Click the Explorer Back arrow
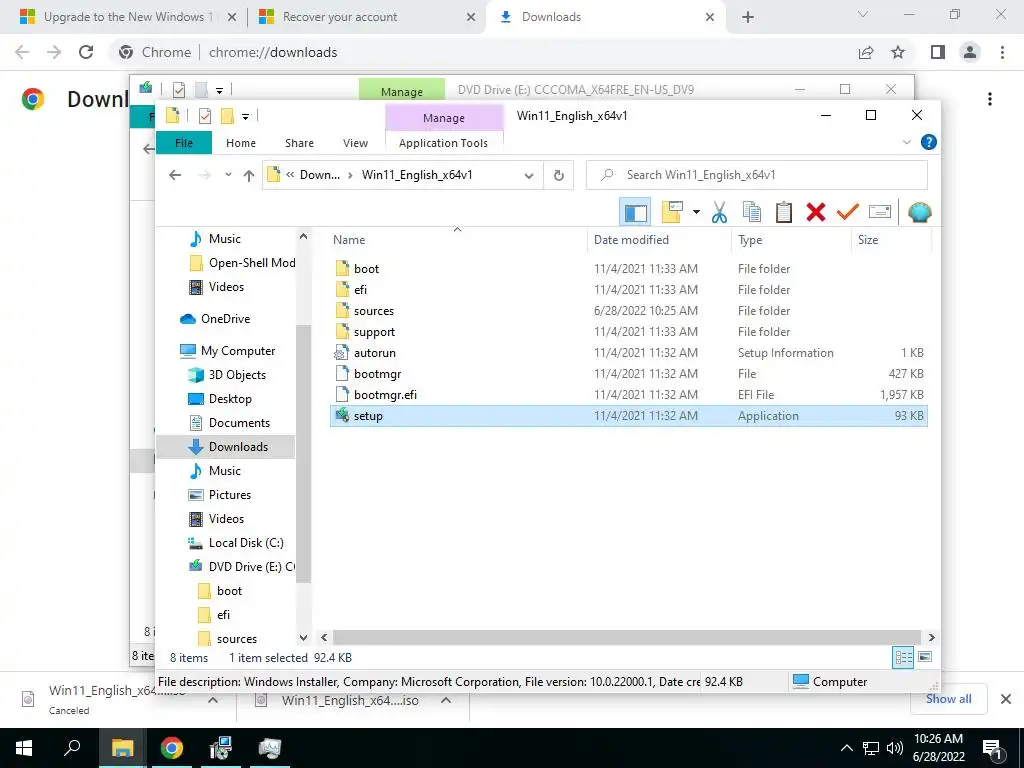The width and height of the screenshot is (1024, 768). pyautogui.click(x=175, y=175)
